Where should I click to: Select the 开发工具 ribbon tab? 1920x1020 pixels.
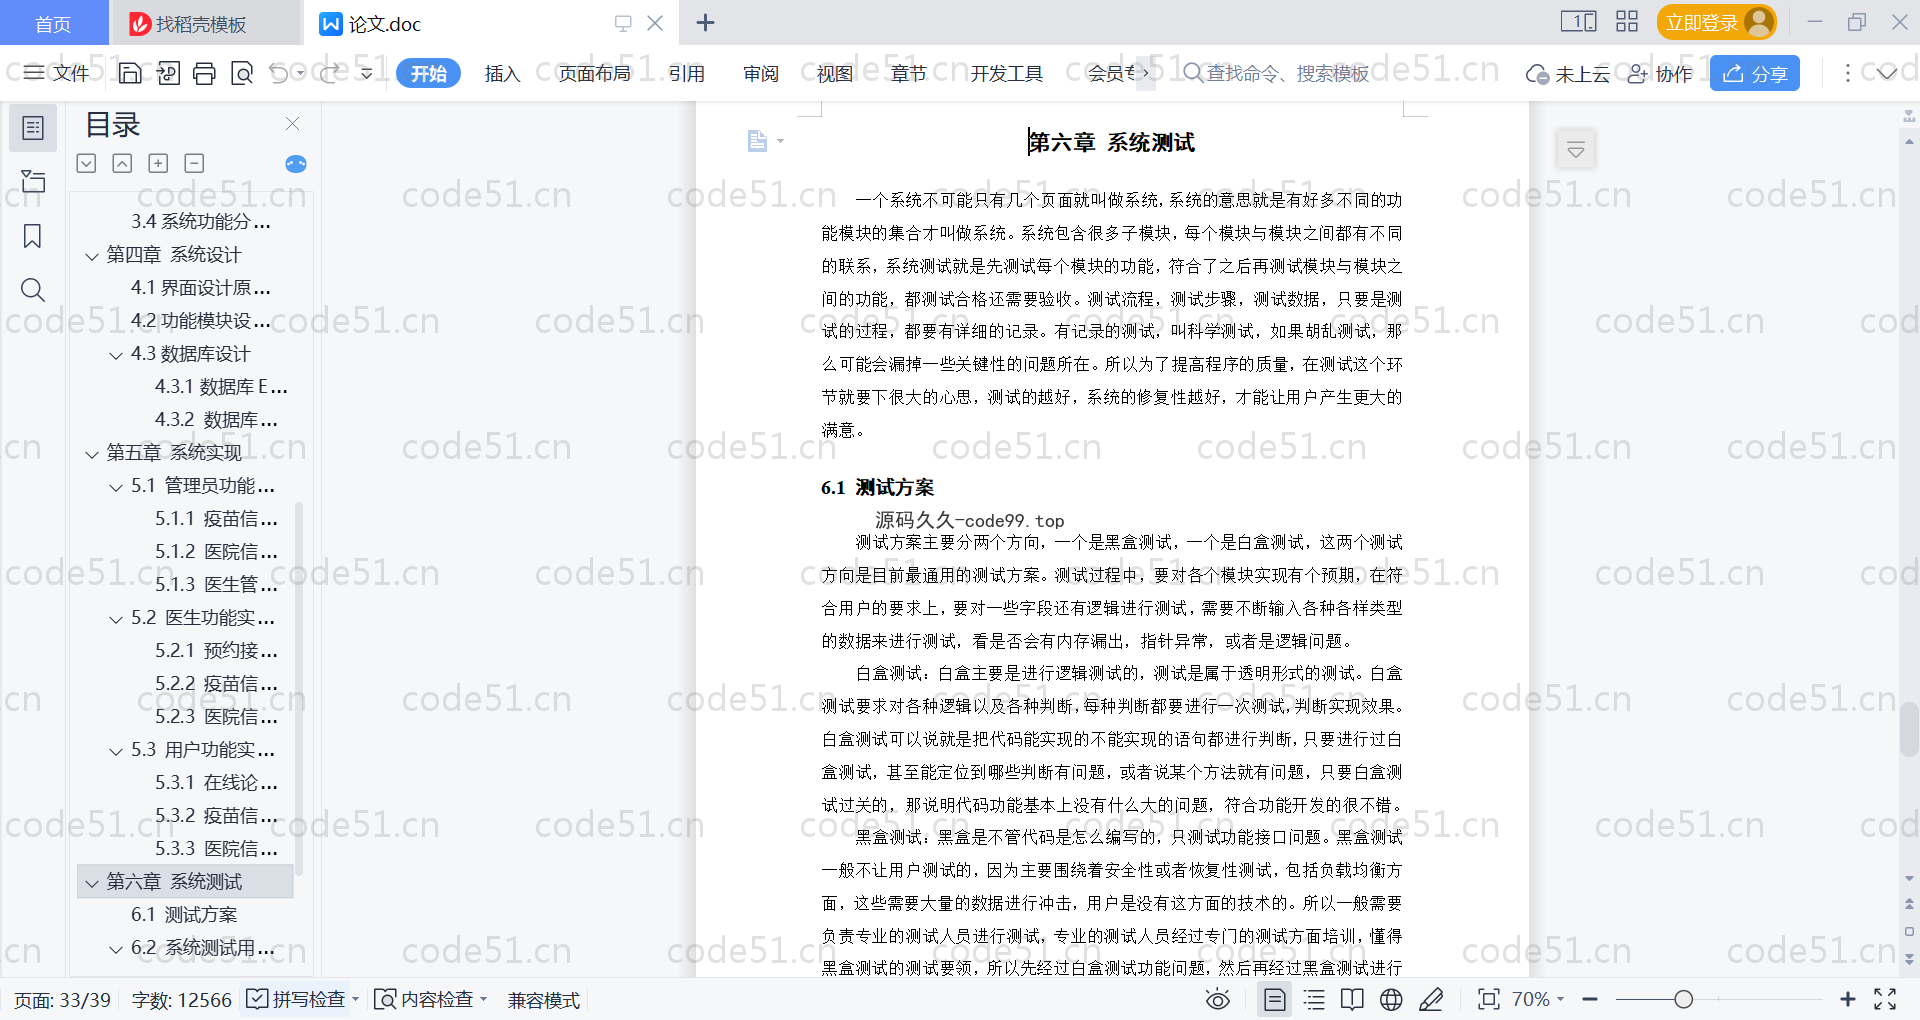click(1006, 73)
